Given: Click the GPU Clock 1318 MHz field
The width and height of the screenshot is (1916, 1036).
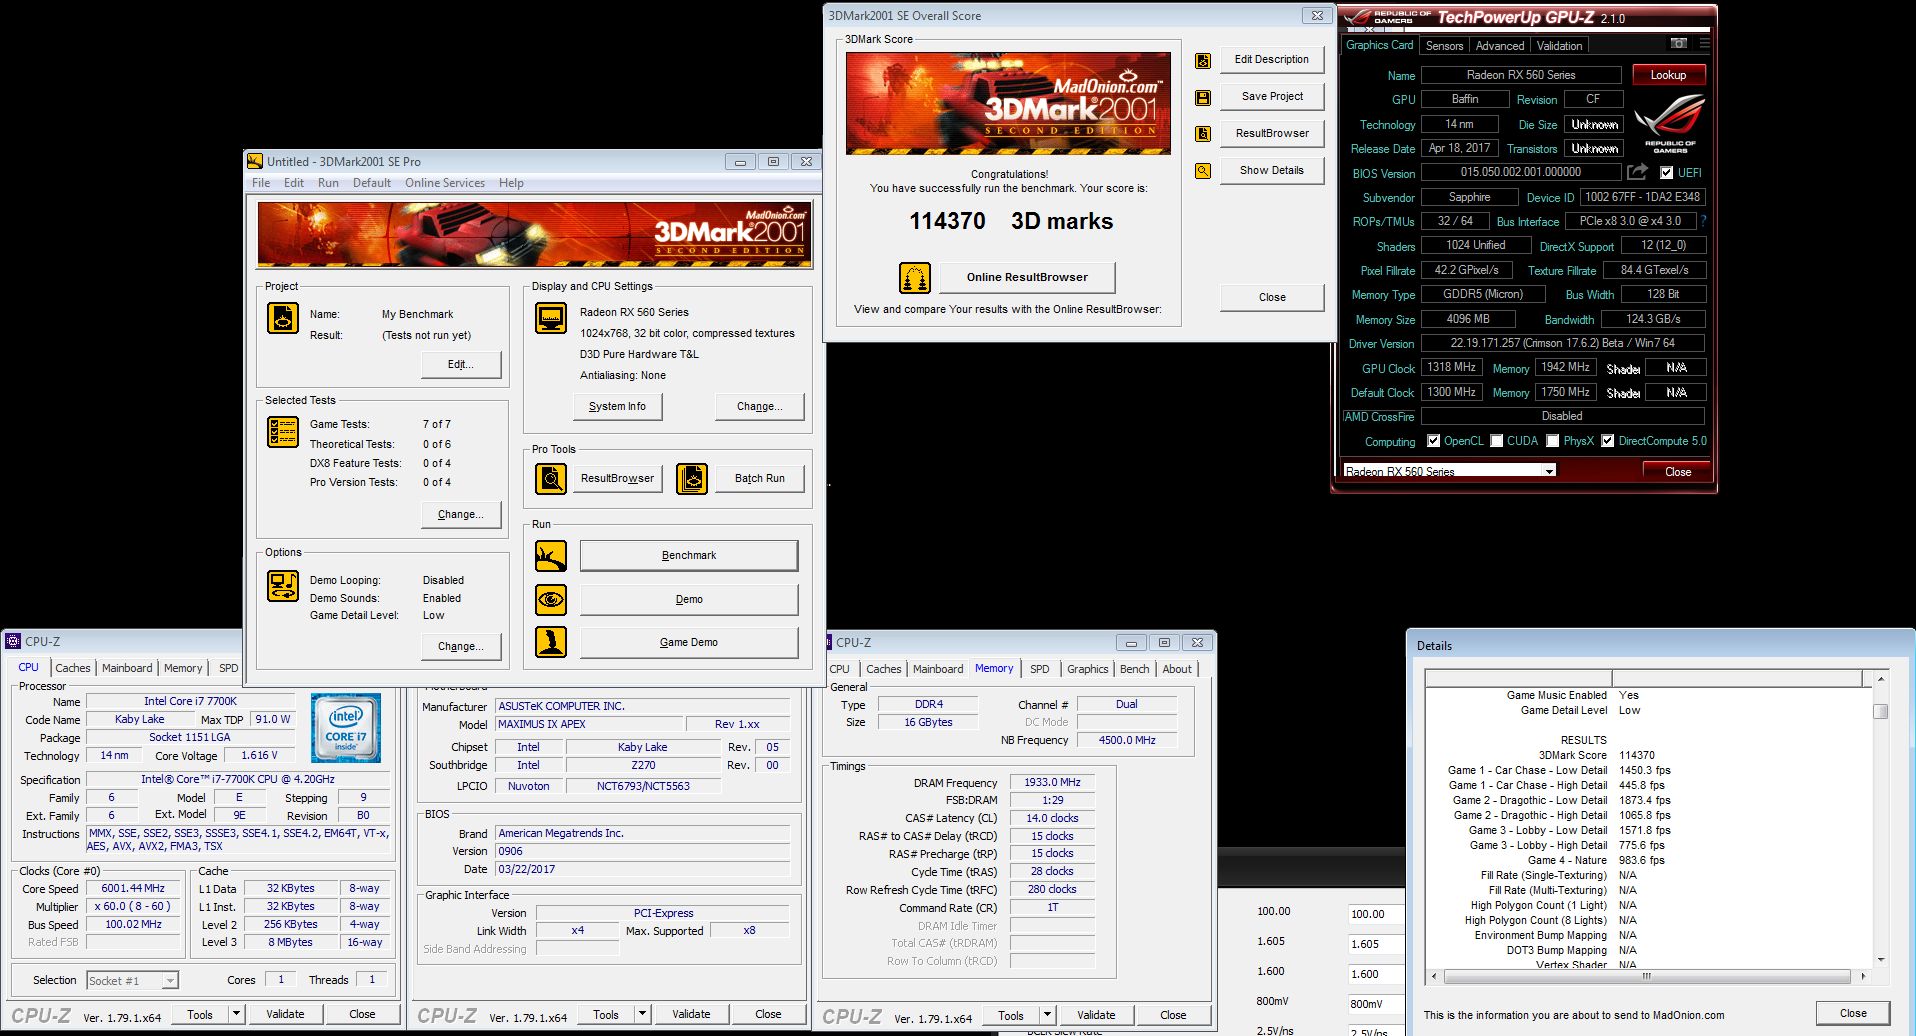Looking at the screenshot, I should (x=1451, y=367).
